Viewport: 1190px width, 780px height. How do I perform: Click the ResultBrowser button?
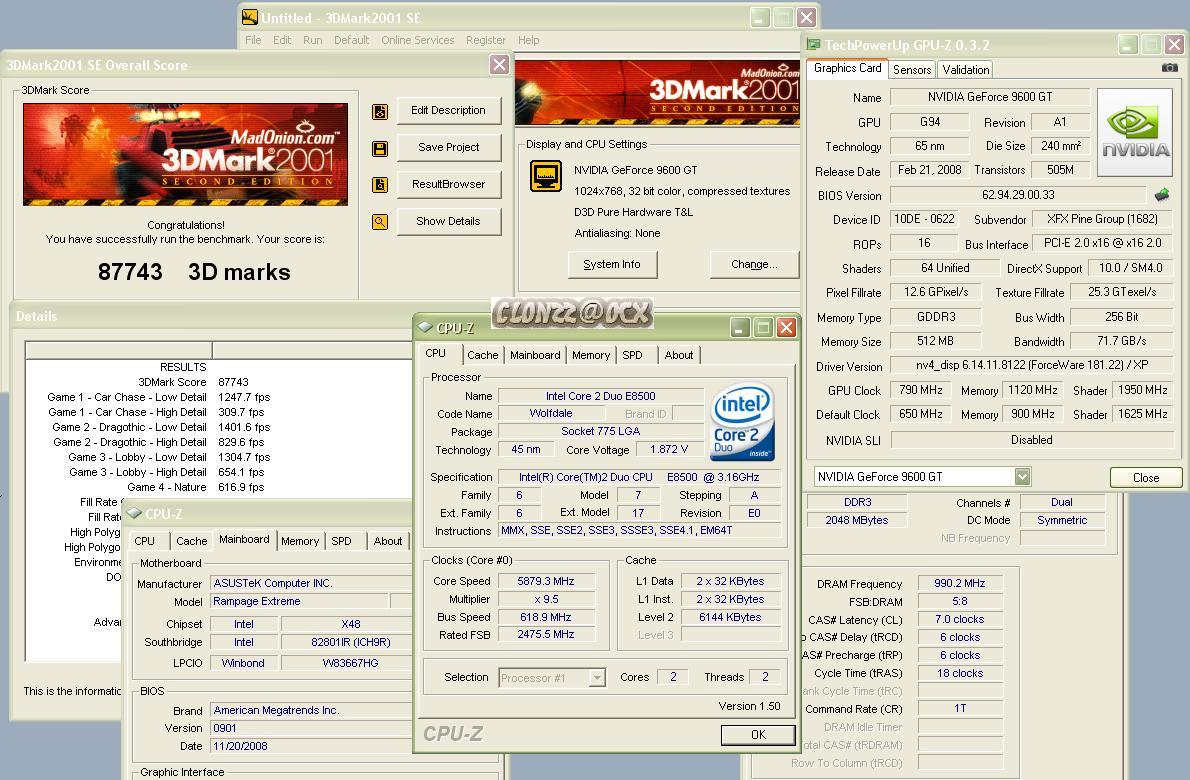pyautogui.click(x=449, y=184)
